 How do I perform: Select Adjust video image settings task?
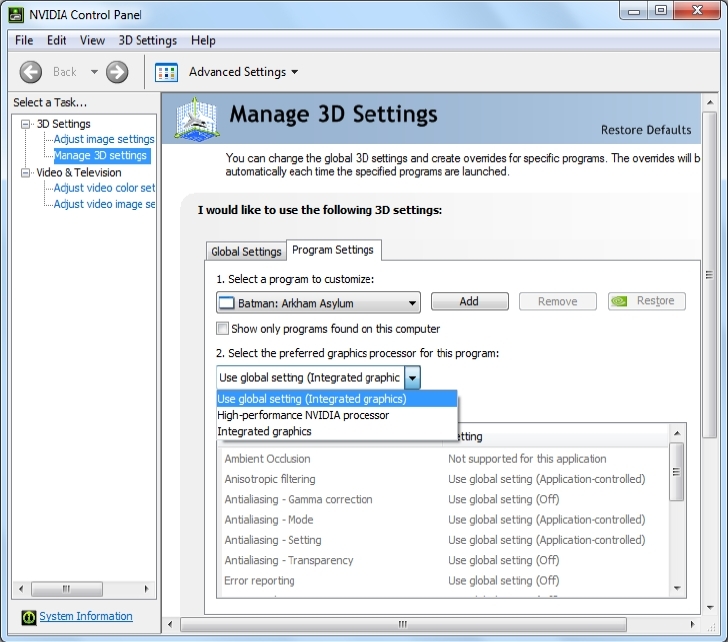(104, 204)
